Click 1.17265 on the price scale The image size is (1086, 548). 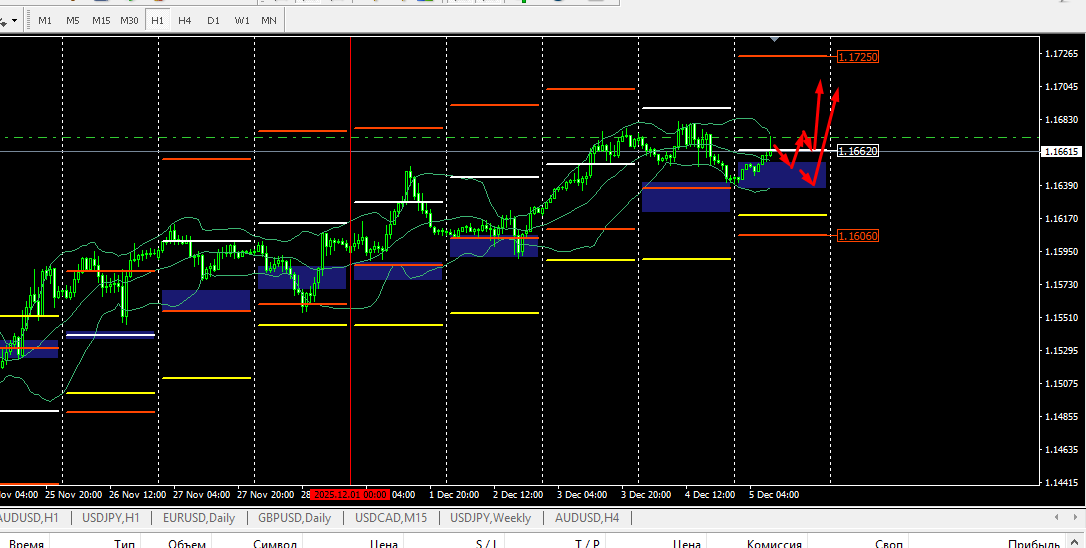coord(1061,53)
